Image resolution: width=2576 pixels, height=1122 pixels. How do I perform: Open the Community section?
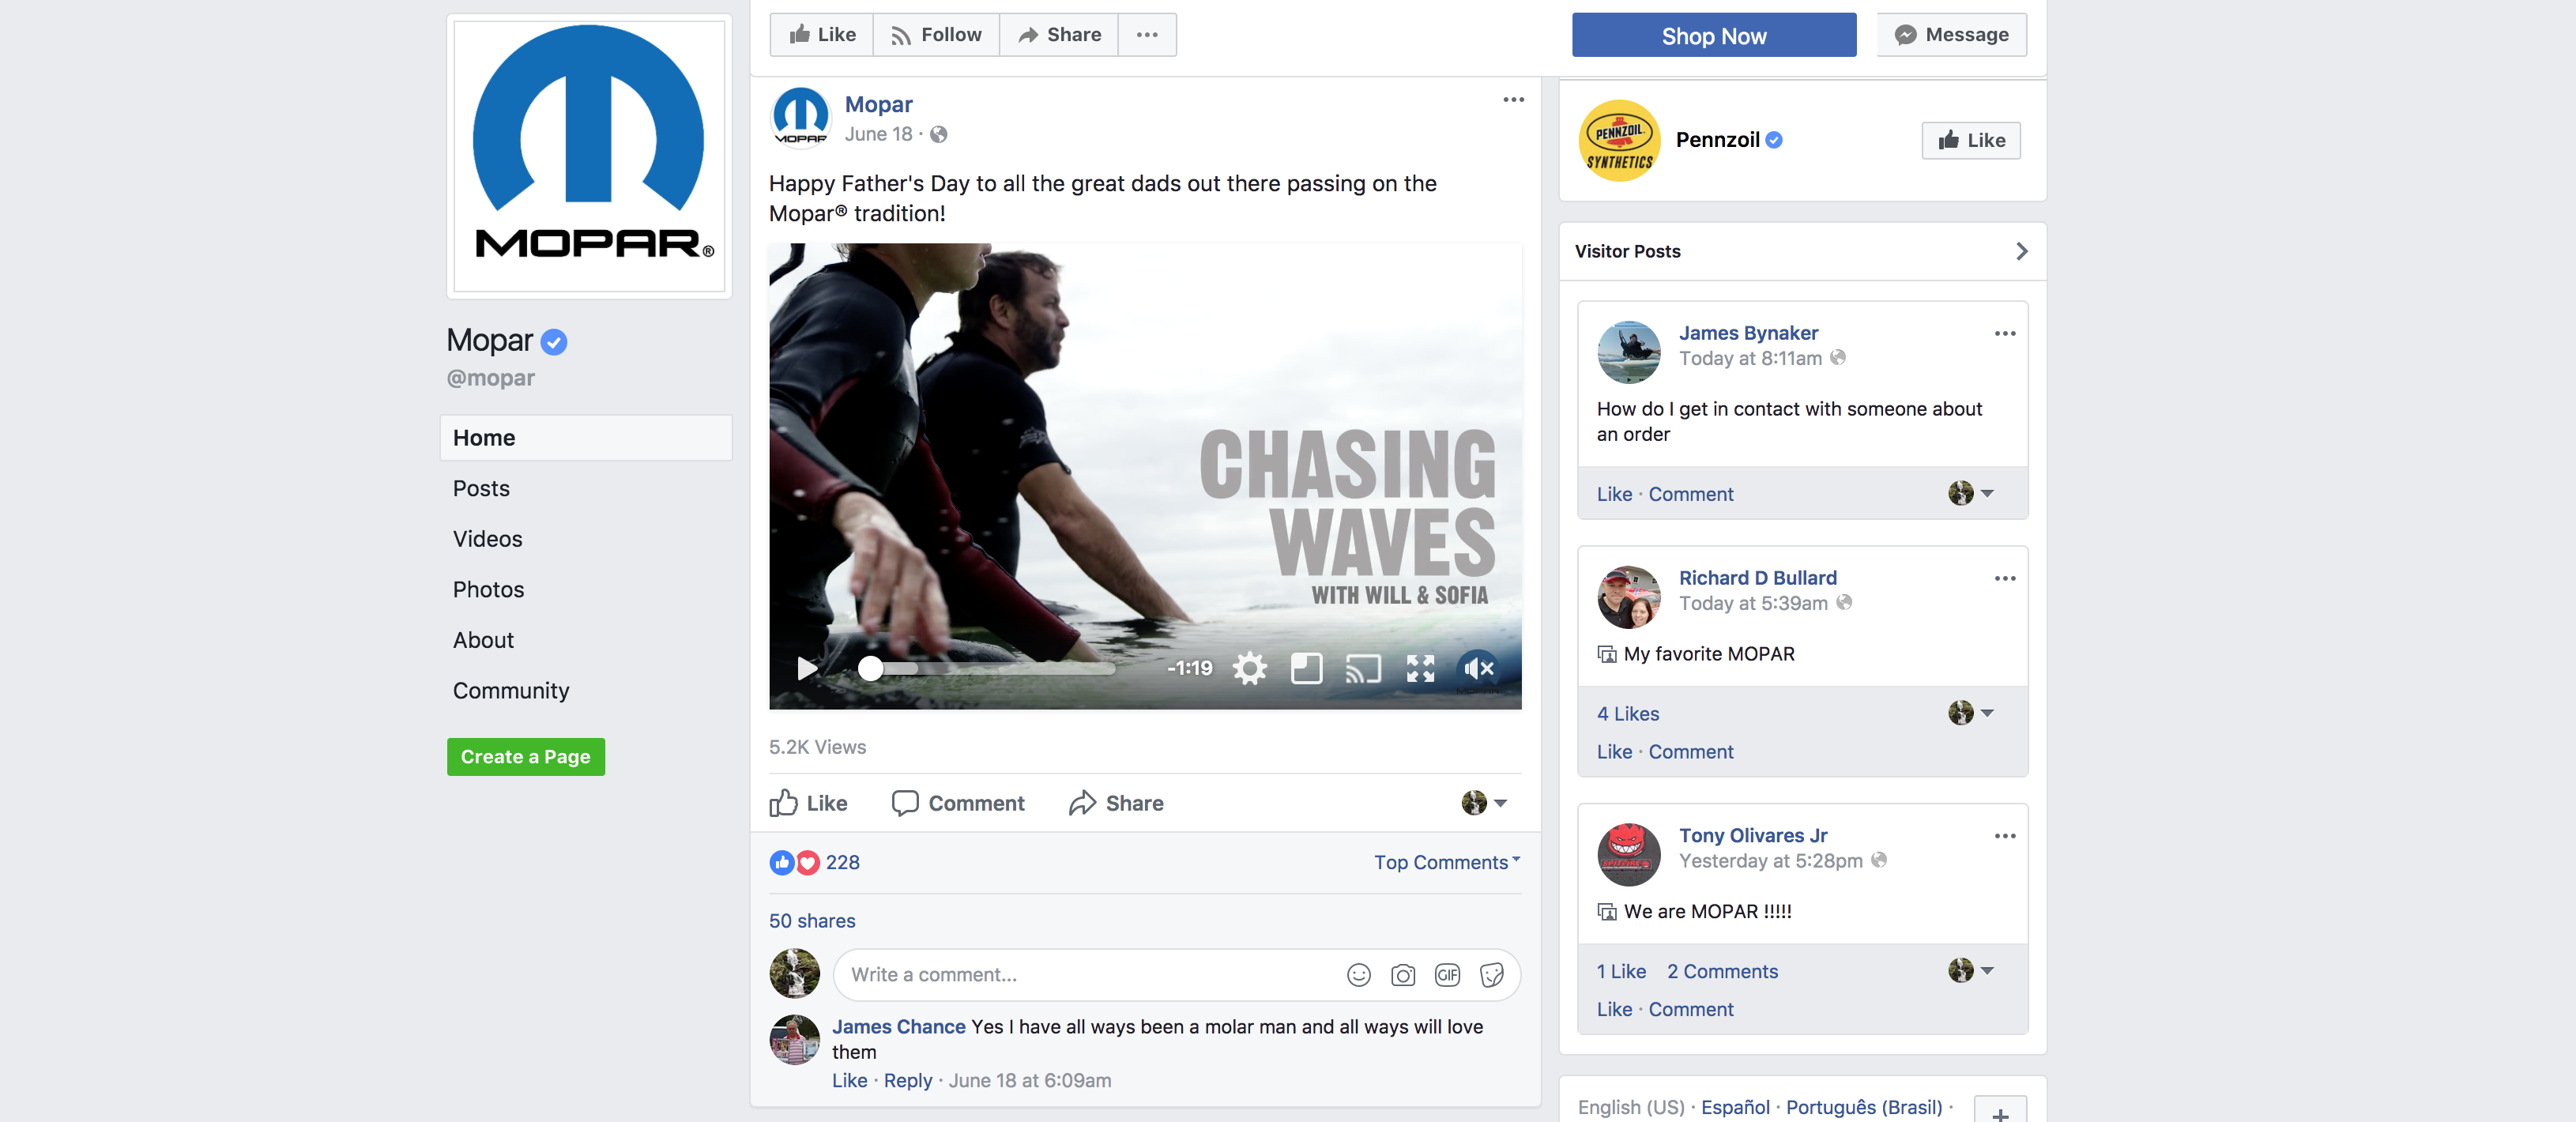pyautogui.click(x=511, y=691)
